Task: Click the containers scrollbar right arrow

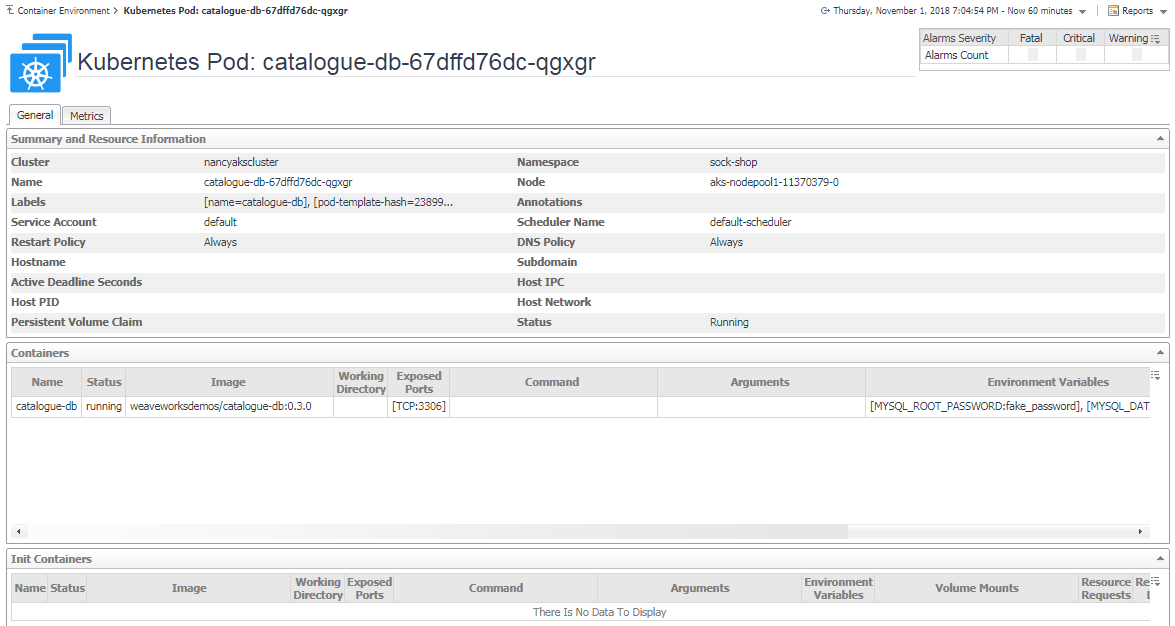Action: [1141, 532]
